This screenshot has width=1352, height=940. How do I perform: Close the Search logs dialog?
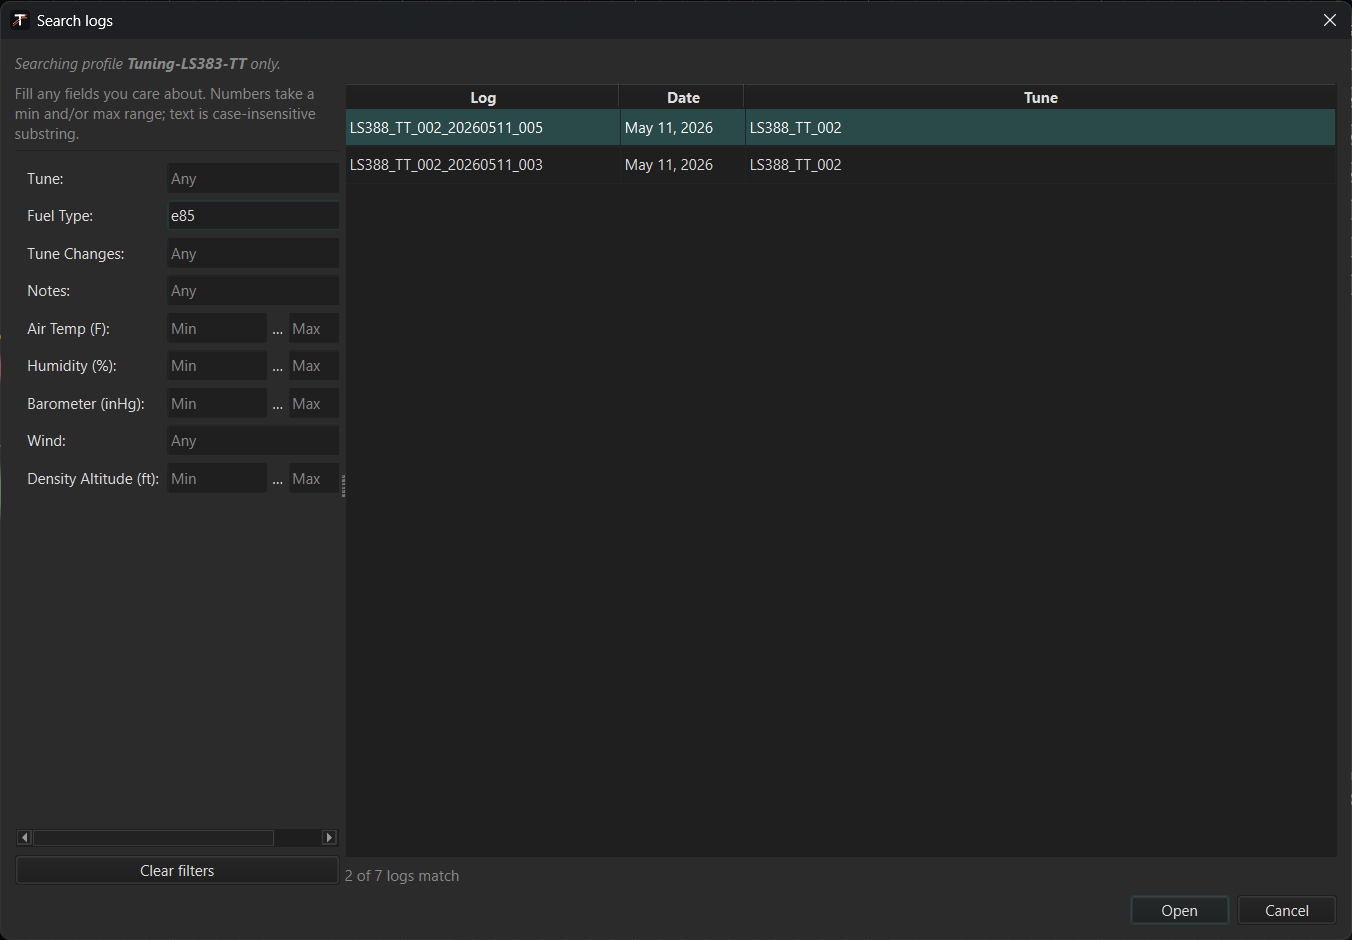(x=1329, y=20)
